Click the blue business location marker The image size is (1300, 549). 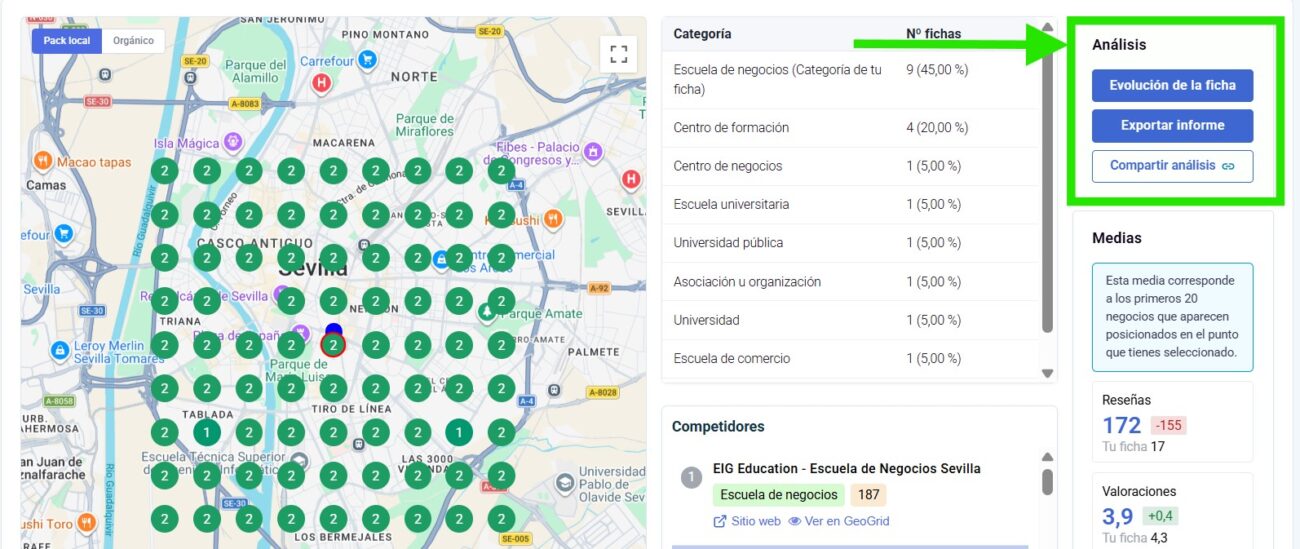click(333, 330)
